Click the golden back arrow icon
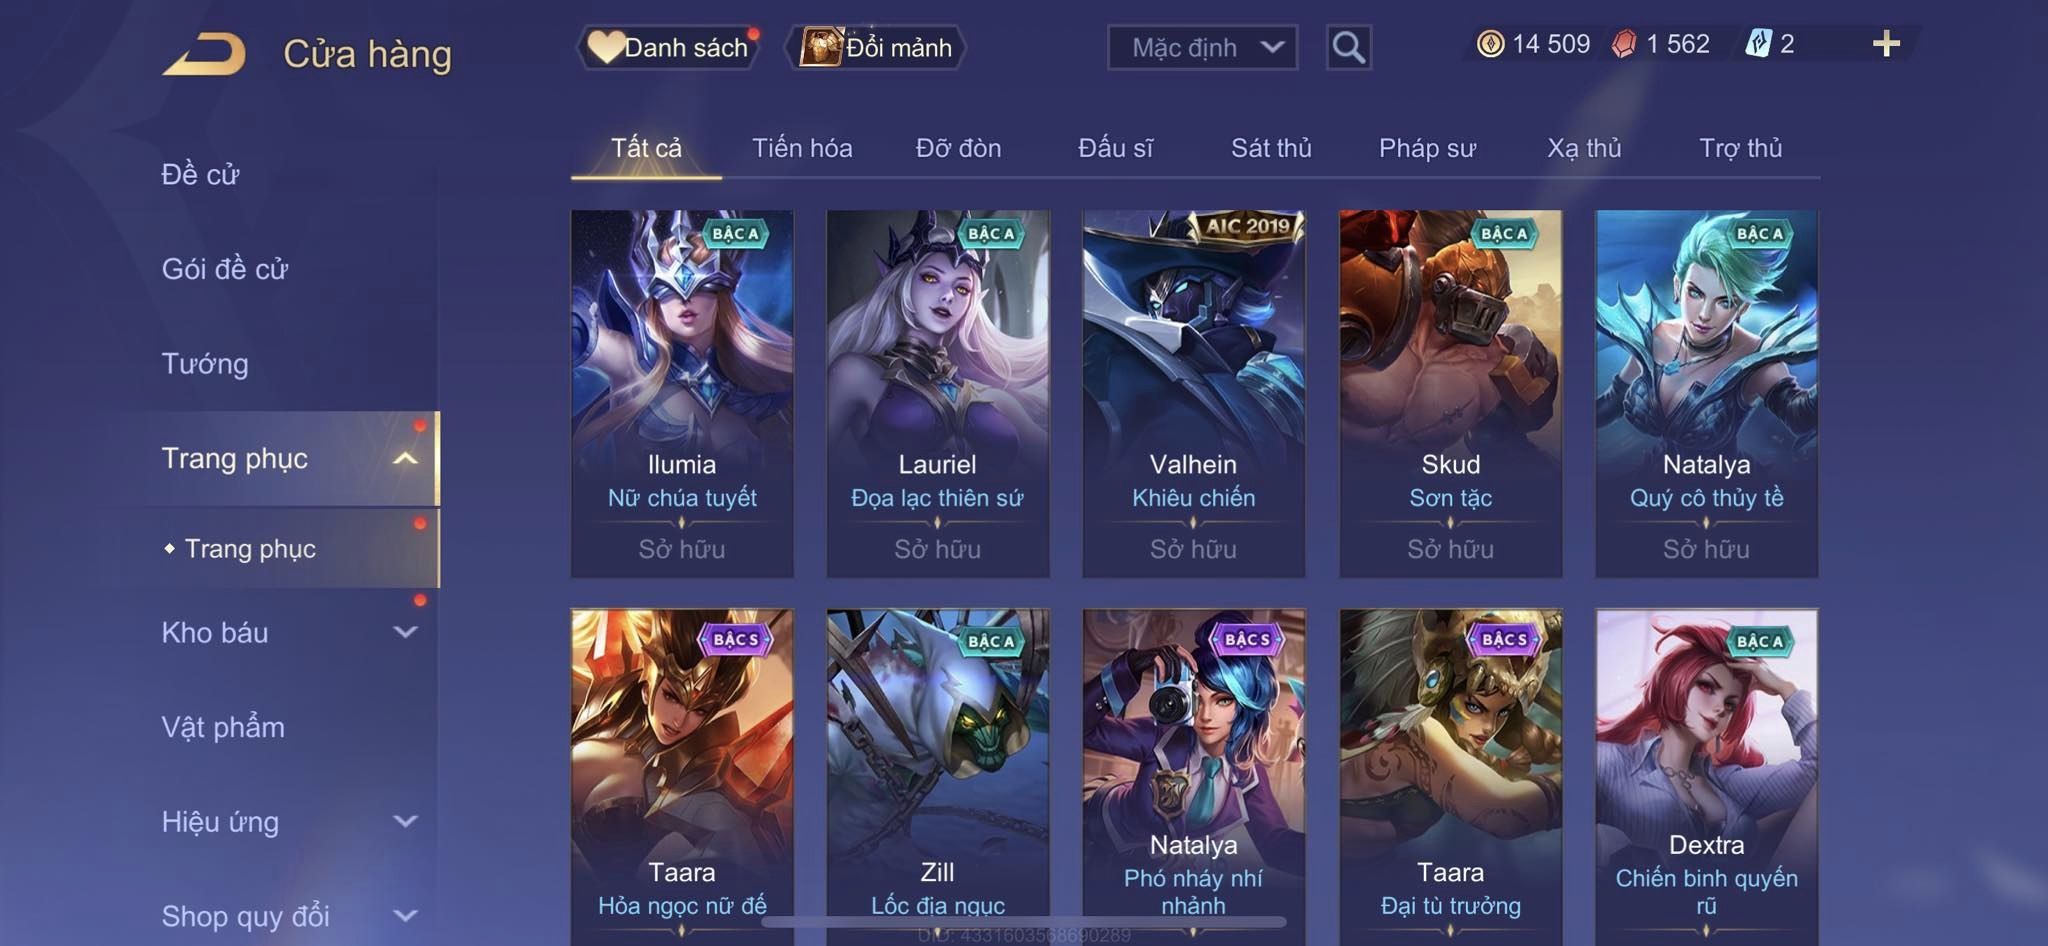The width and height of the screenshot is (2048, 946). [x=205, y=54]
